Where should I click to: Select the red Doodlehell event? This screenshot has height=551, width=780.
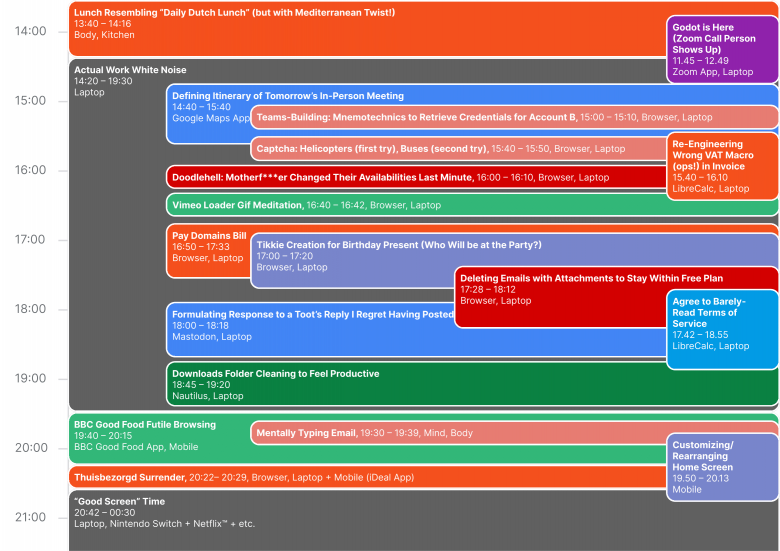(x=400, y=177)
